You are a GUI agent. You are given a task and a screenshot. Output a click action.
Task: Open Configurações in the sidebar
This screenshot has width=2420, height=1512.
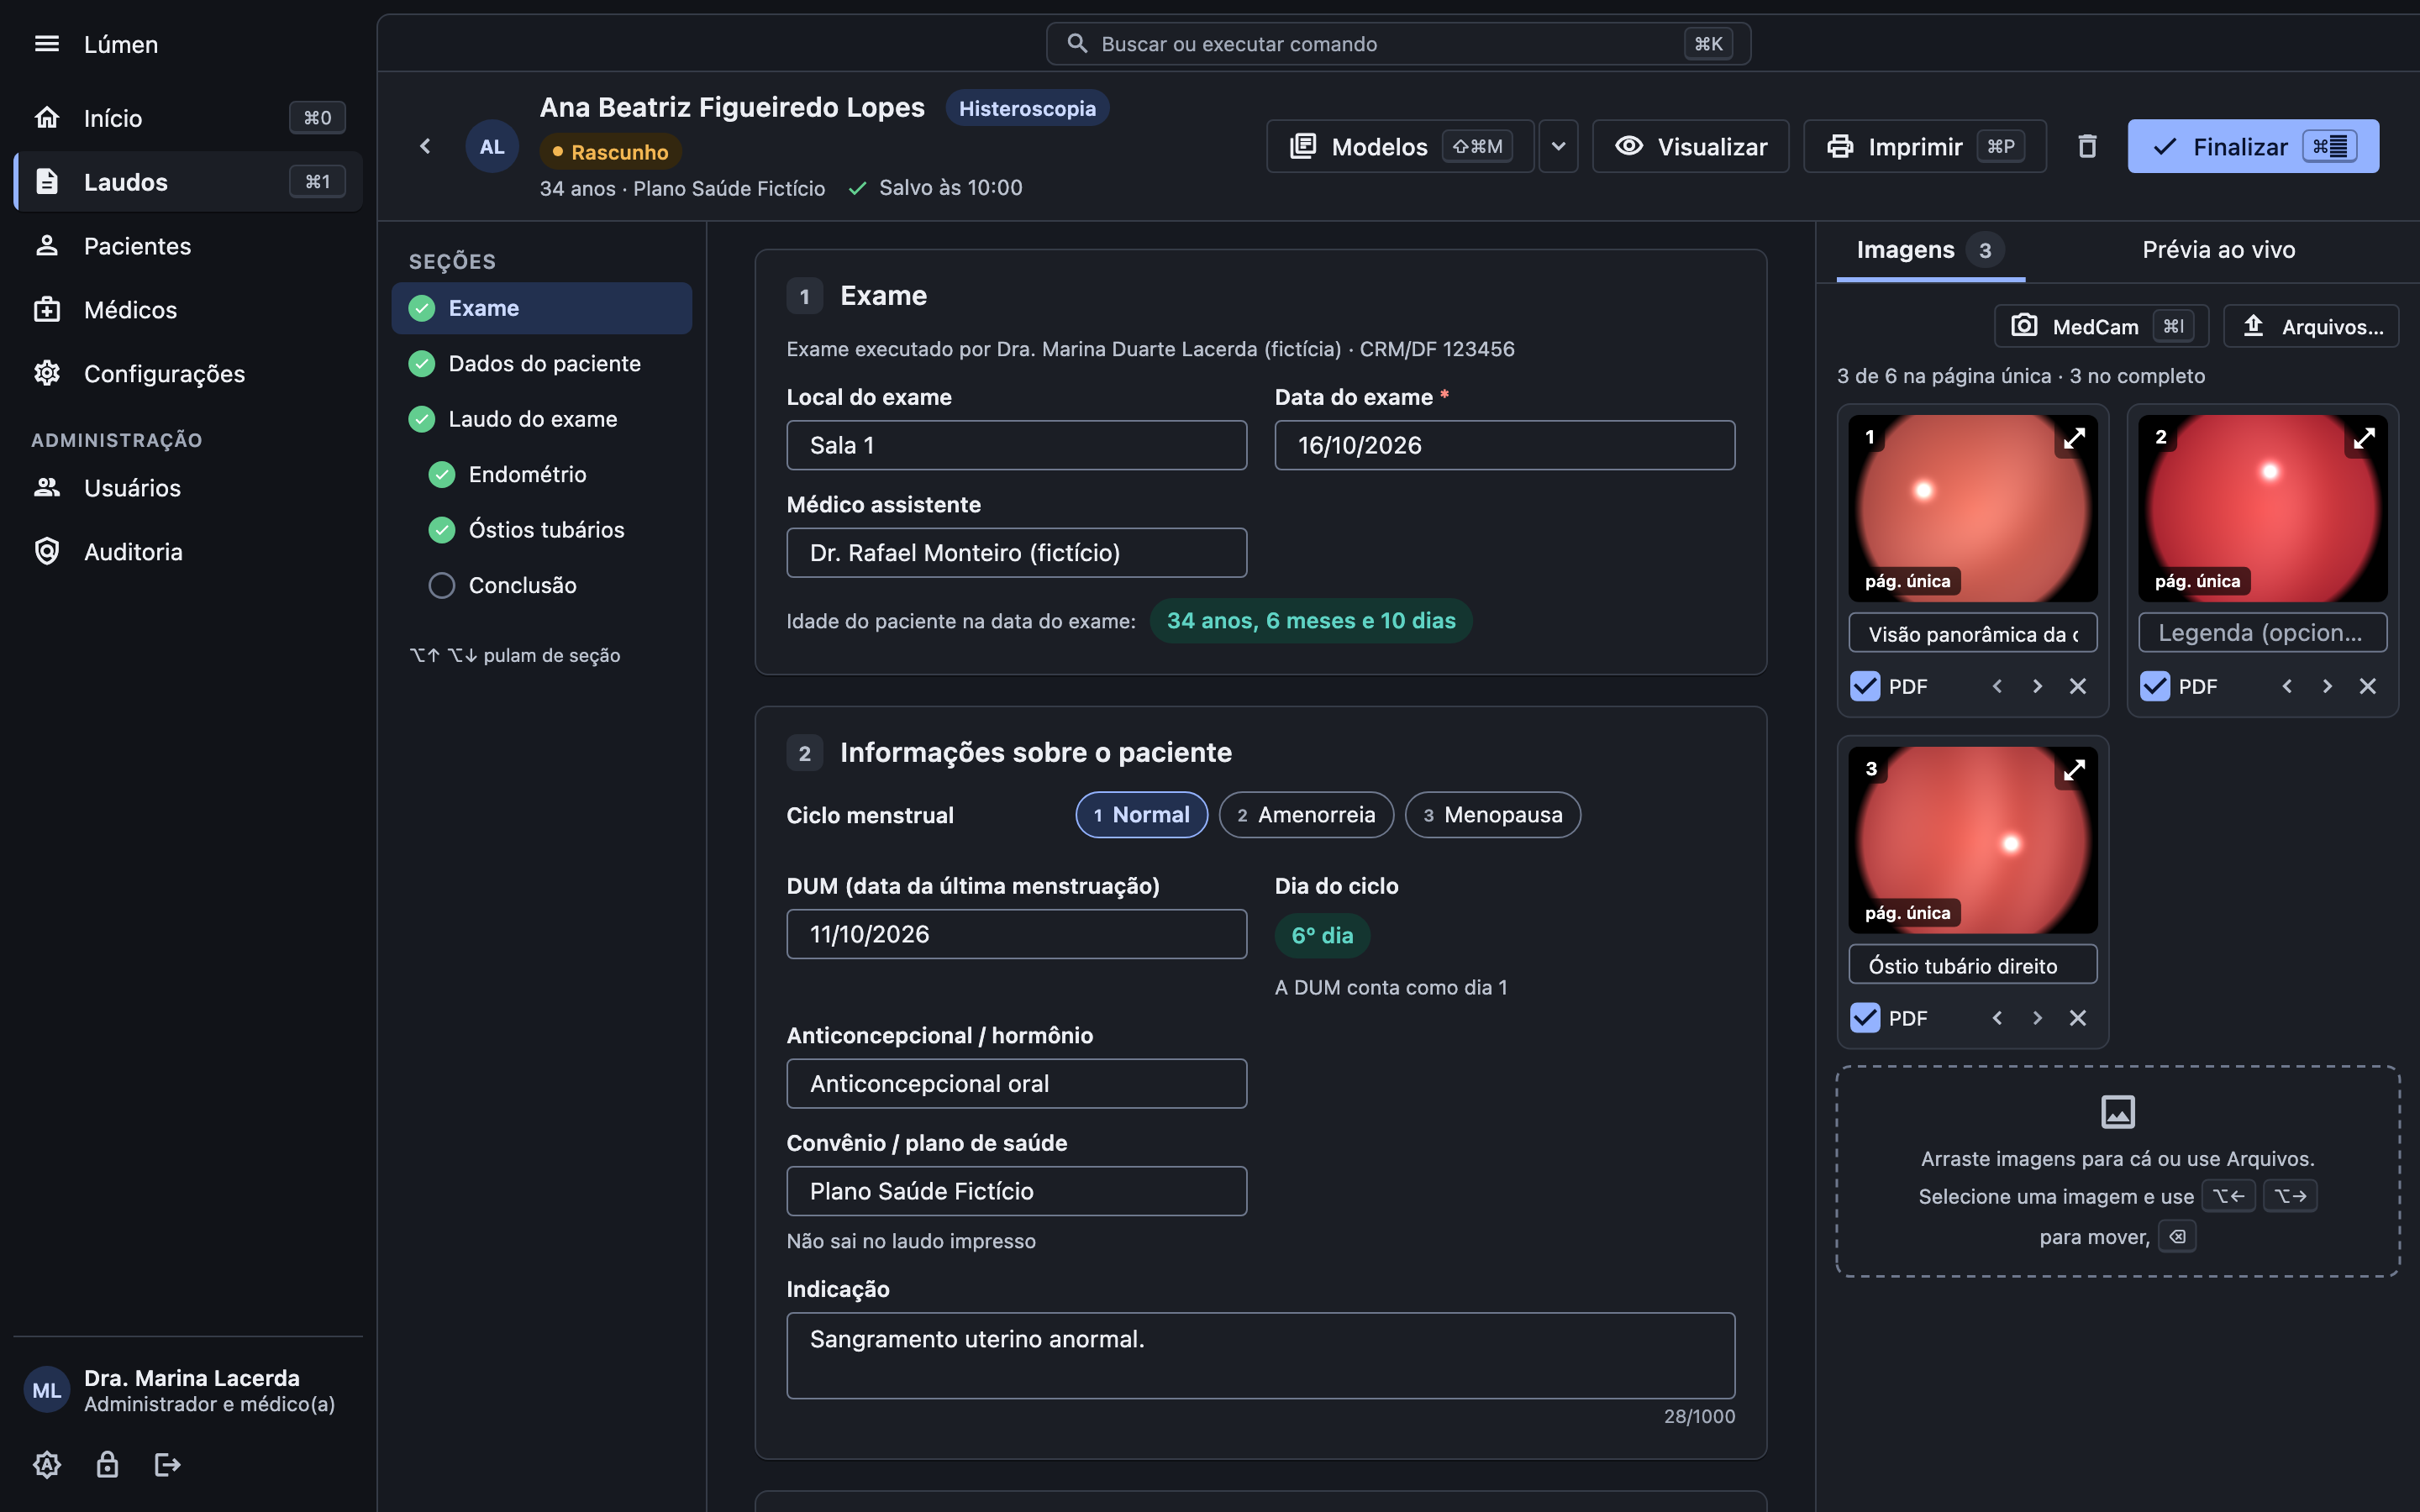click(188, 374)
